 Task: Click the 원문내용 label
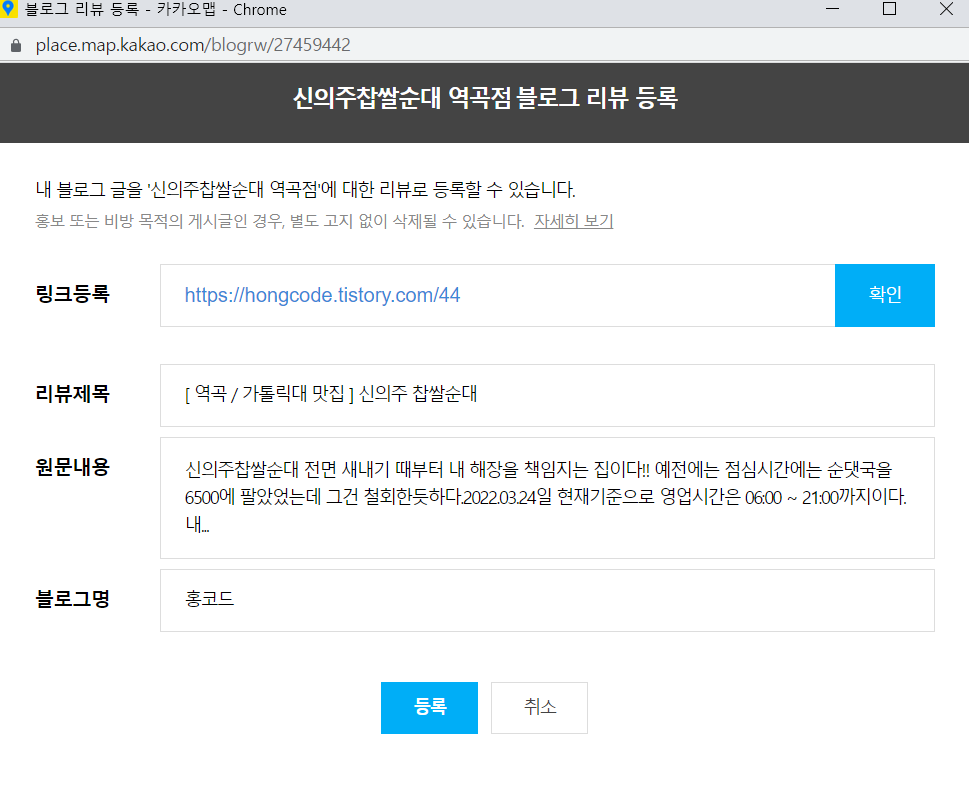coord(72,467)
